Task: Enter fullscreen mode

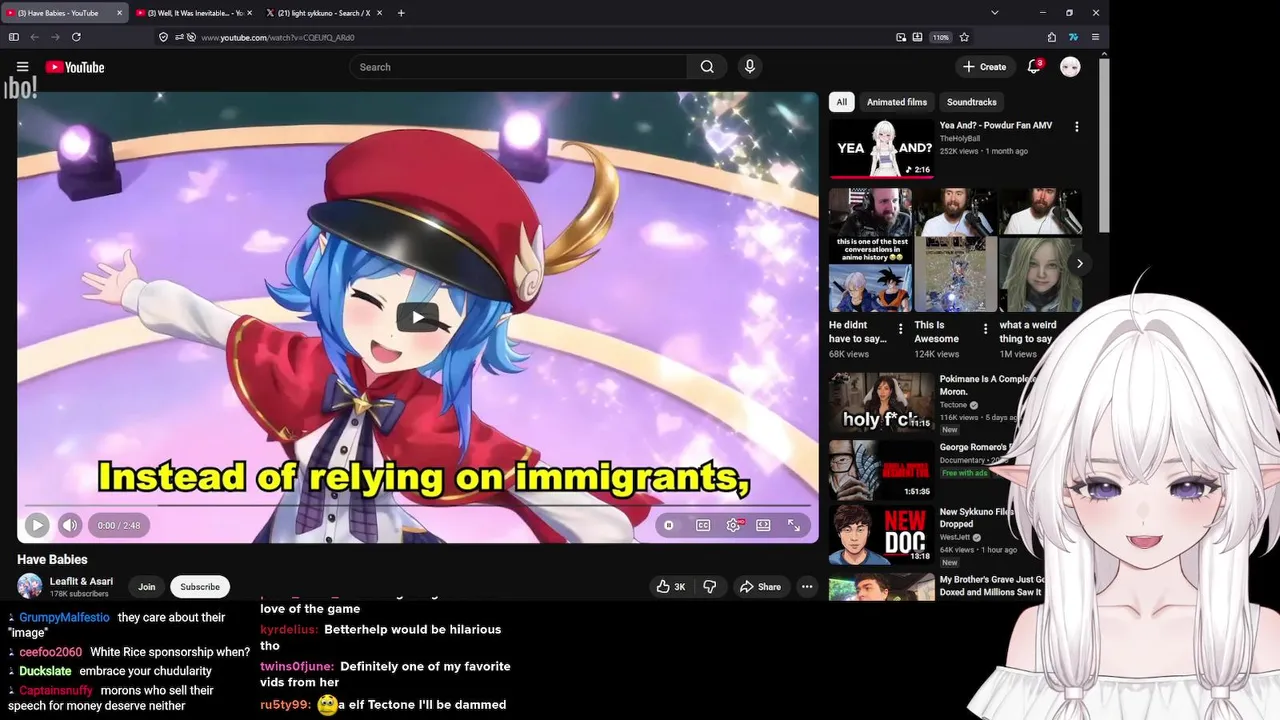Action: click(794, 525)
